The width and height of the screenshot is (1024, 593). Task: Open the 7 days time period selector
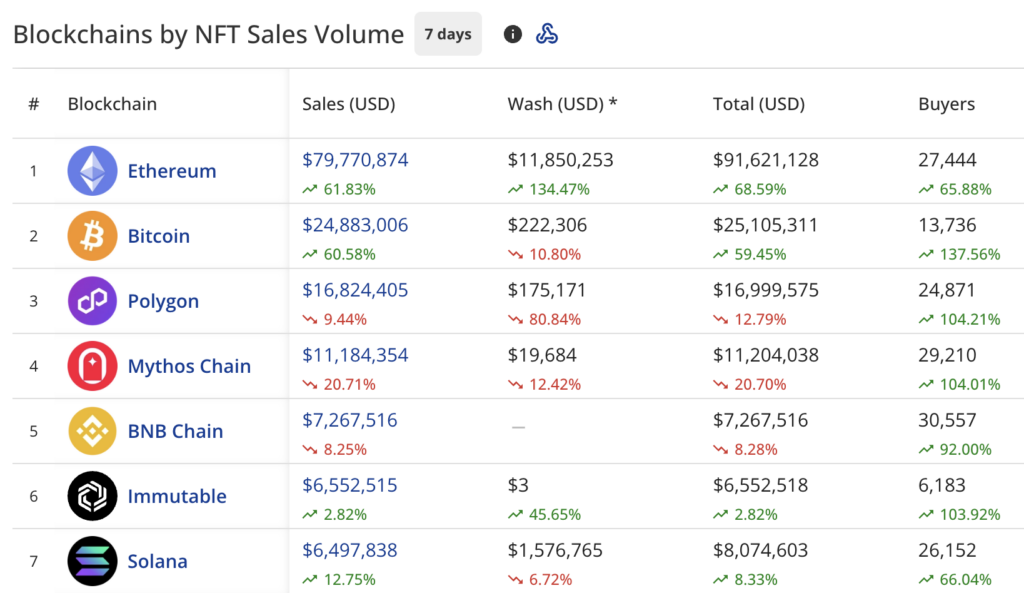[447, 33]
